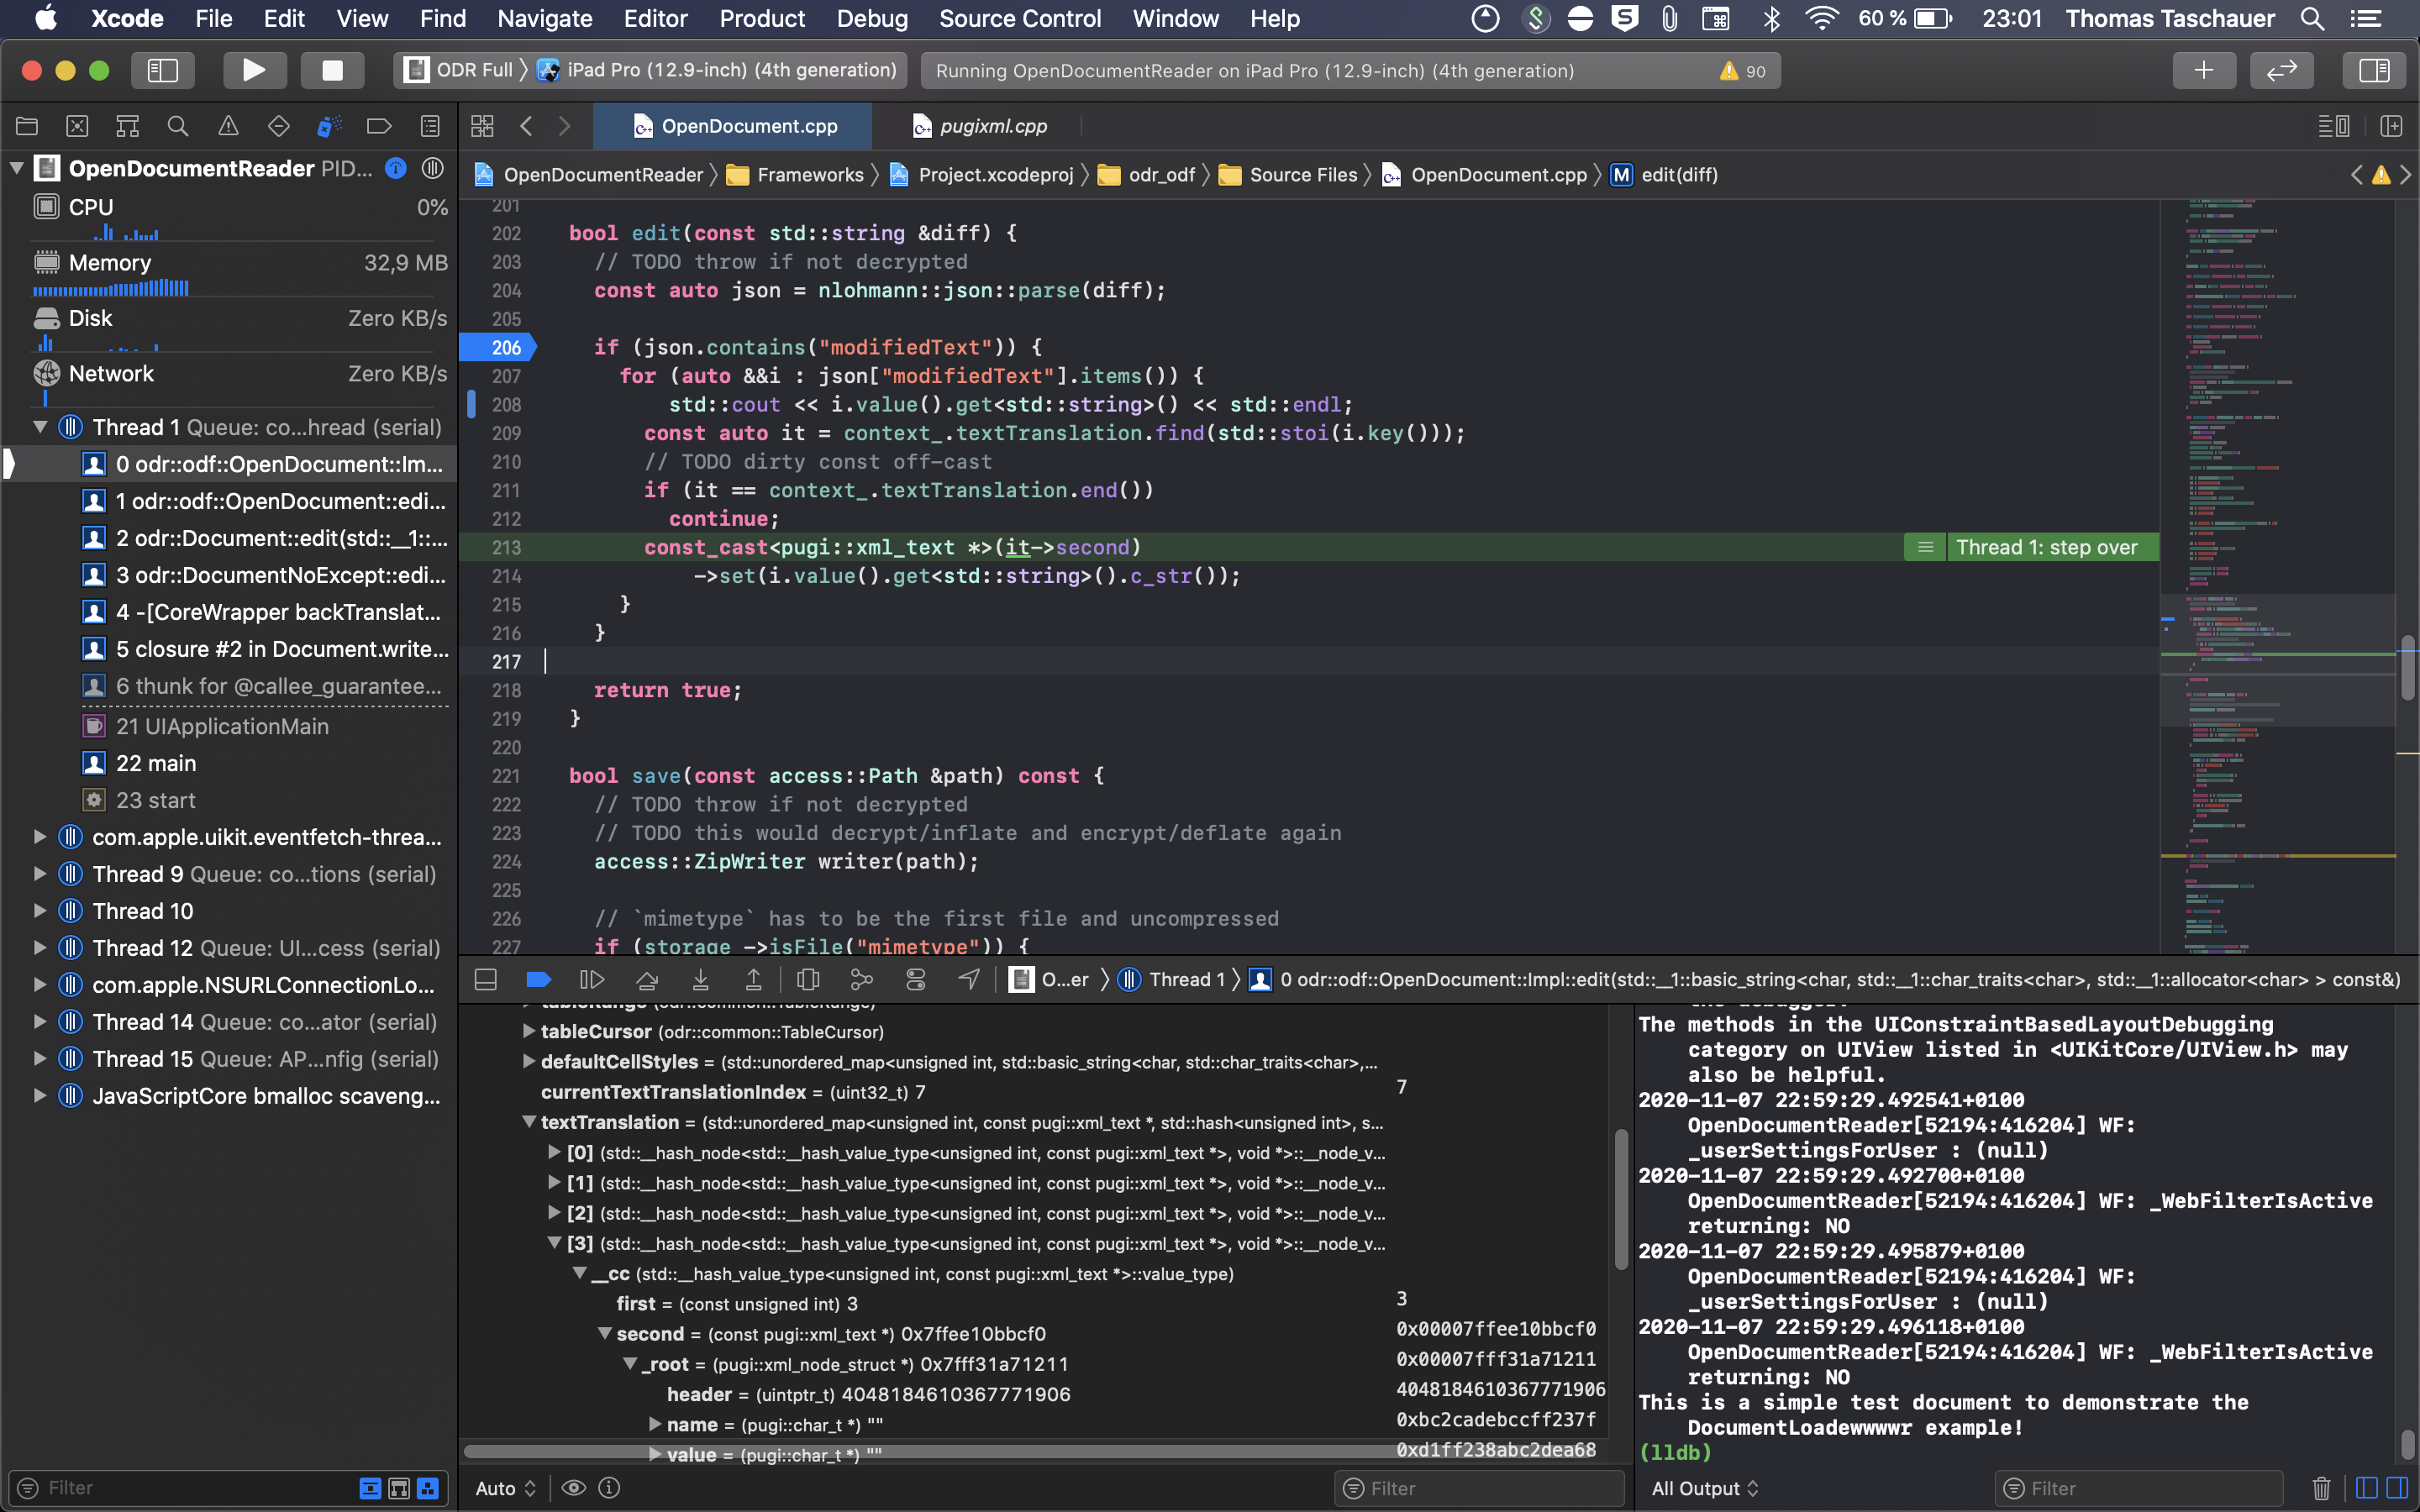
Task: Open the Project navigator folder icon
Action: tap(27, 125)
